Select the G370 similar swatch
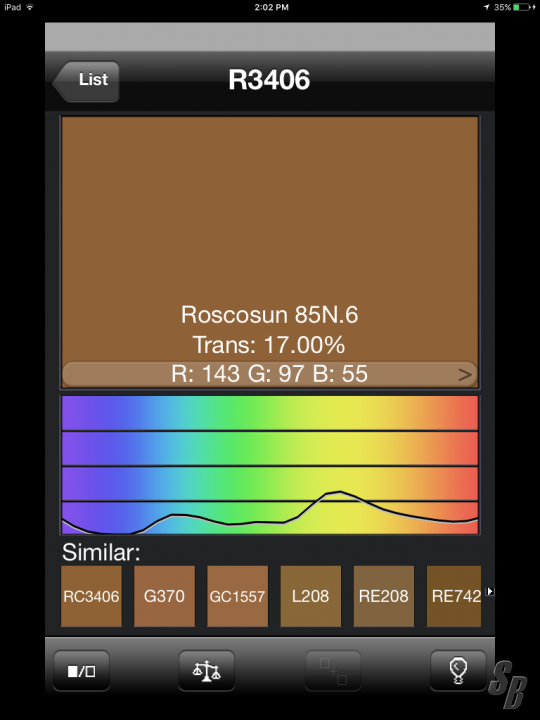The width and height of the screenshot is (540, 720). point(164,596)
